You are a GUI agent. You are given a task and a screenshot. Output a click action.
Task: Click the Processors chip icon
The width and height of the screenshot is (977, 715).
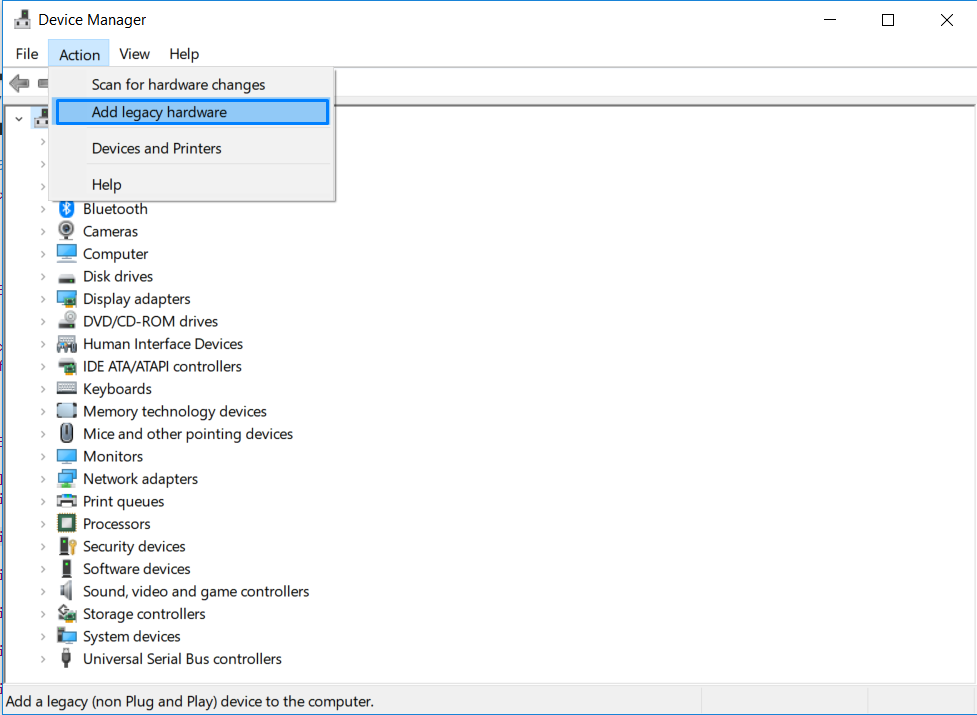pos(66,523)
